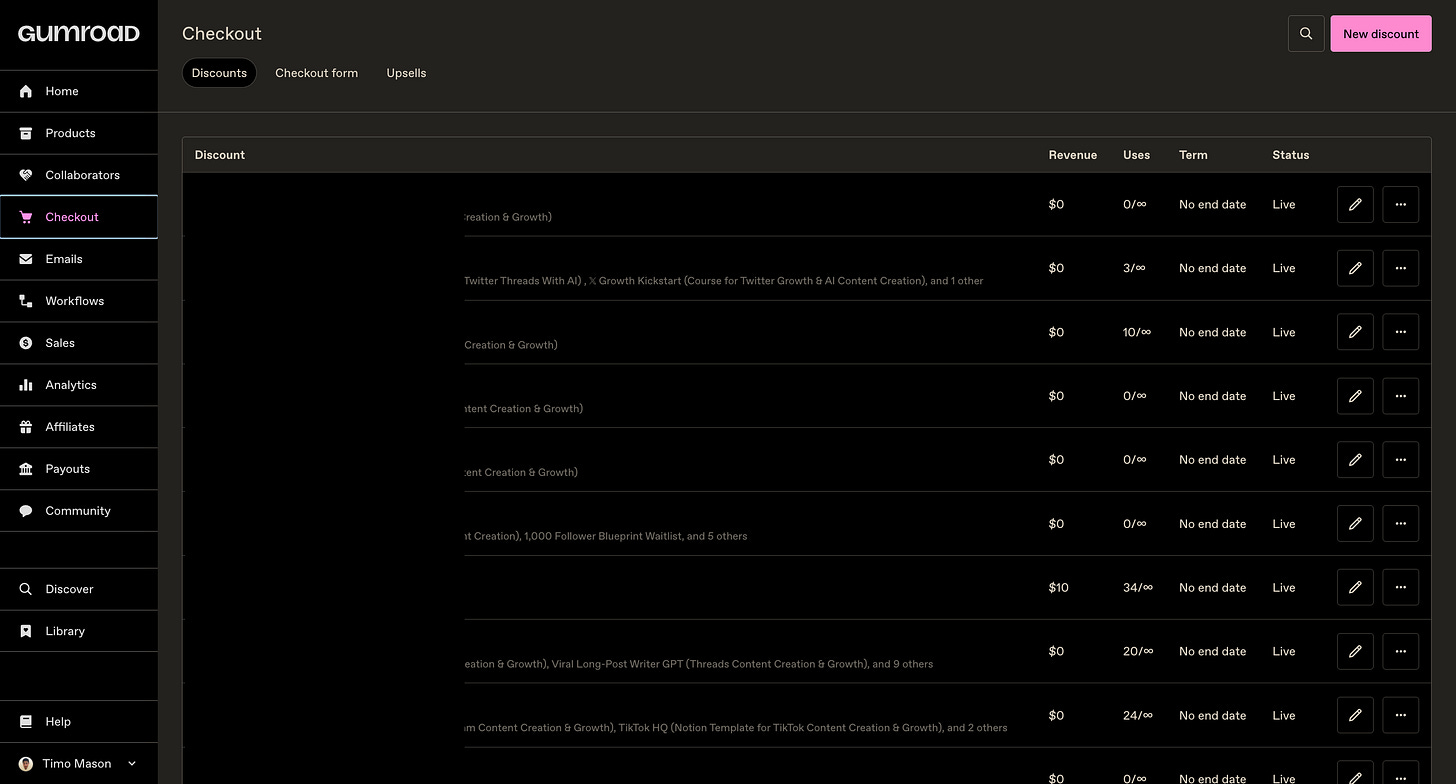Open the search button near New discount

coord(1306,33)
